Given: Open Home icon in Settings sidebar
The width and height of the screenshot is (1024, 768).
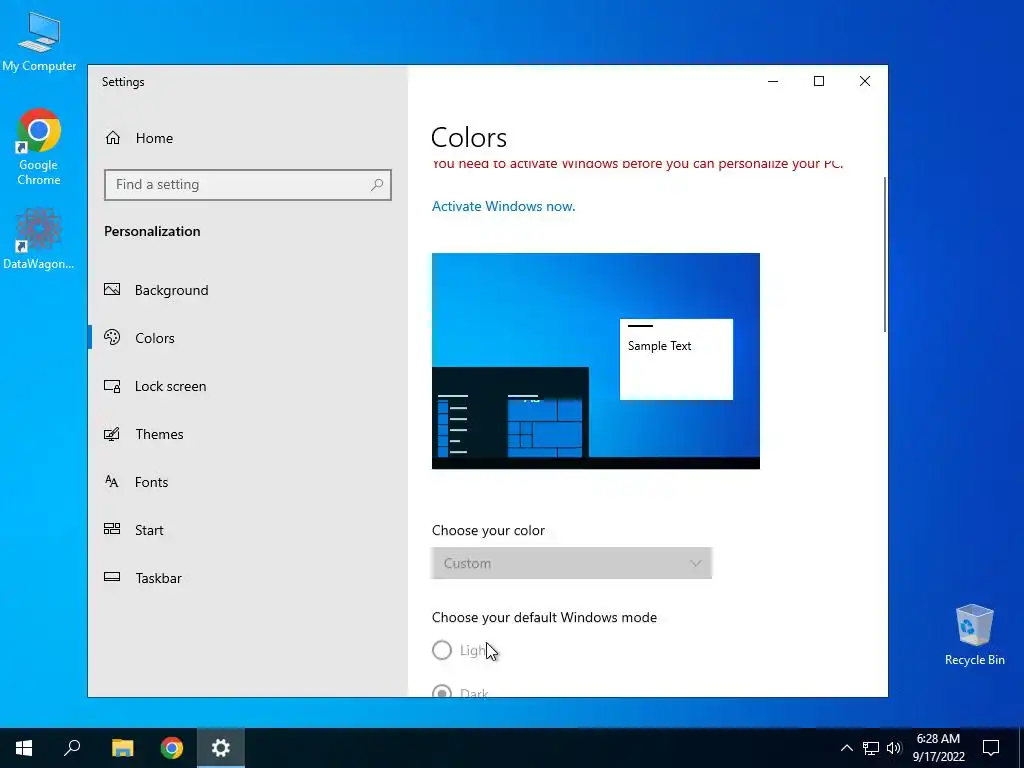Looking at the screenshot, I should tap(113, 138).
